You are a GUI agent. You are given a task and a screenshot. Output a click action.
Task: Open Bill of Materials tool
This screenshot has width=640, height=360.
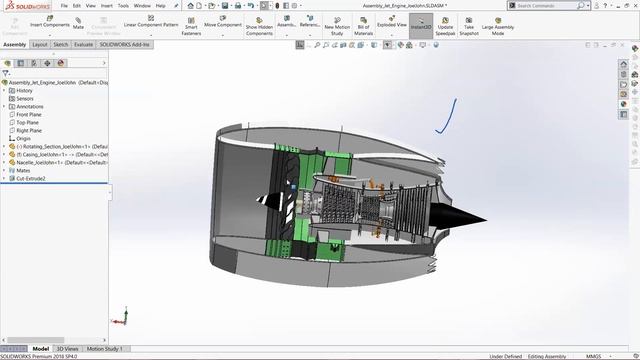[363, 27]
